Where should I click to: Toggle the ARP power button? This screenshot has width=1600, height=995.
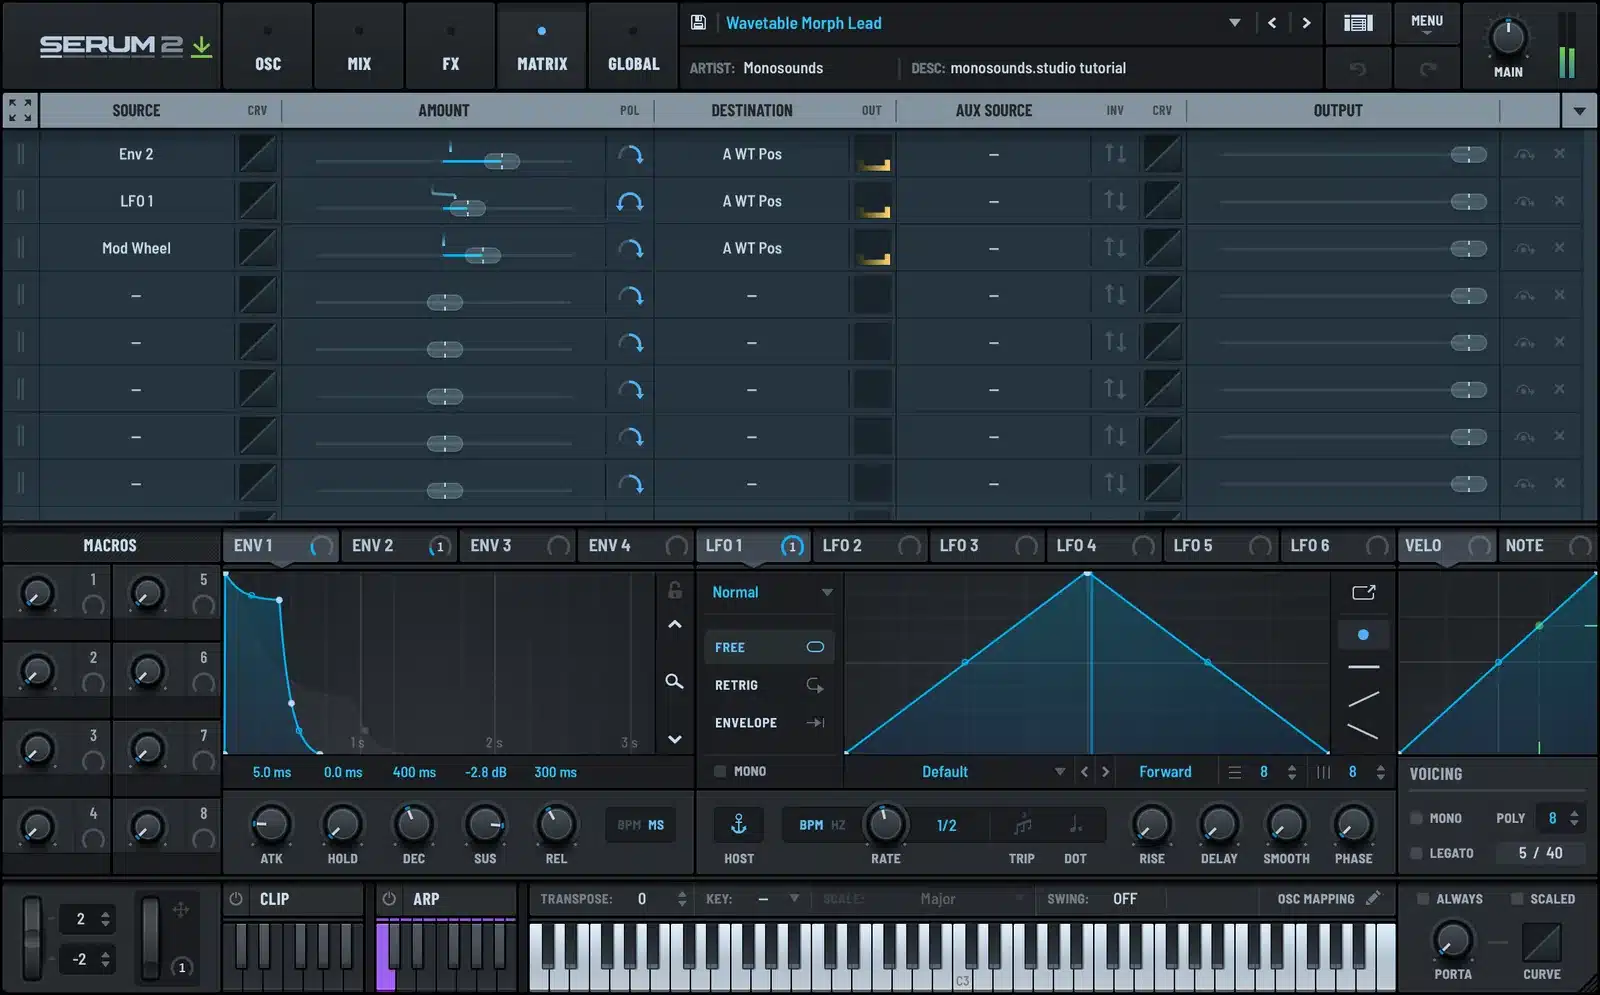[x=390, y=899]
